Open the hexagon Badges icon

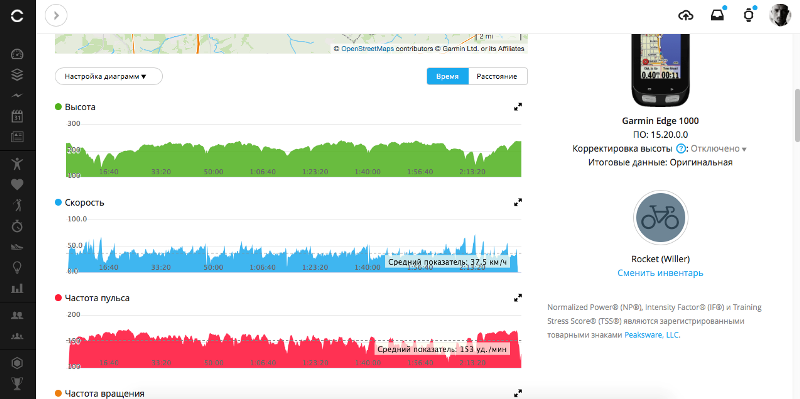pyautogui.click(x=17, y=363)
